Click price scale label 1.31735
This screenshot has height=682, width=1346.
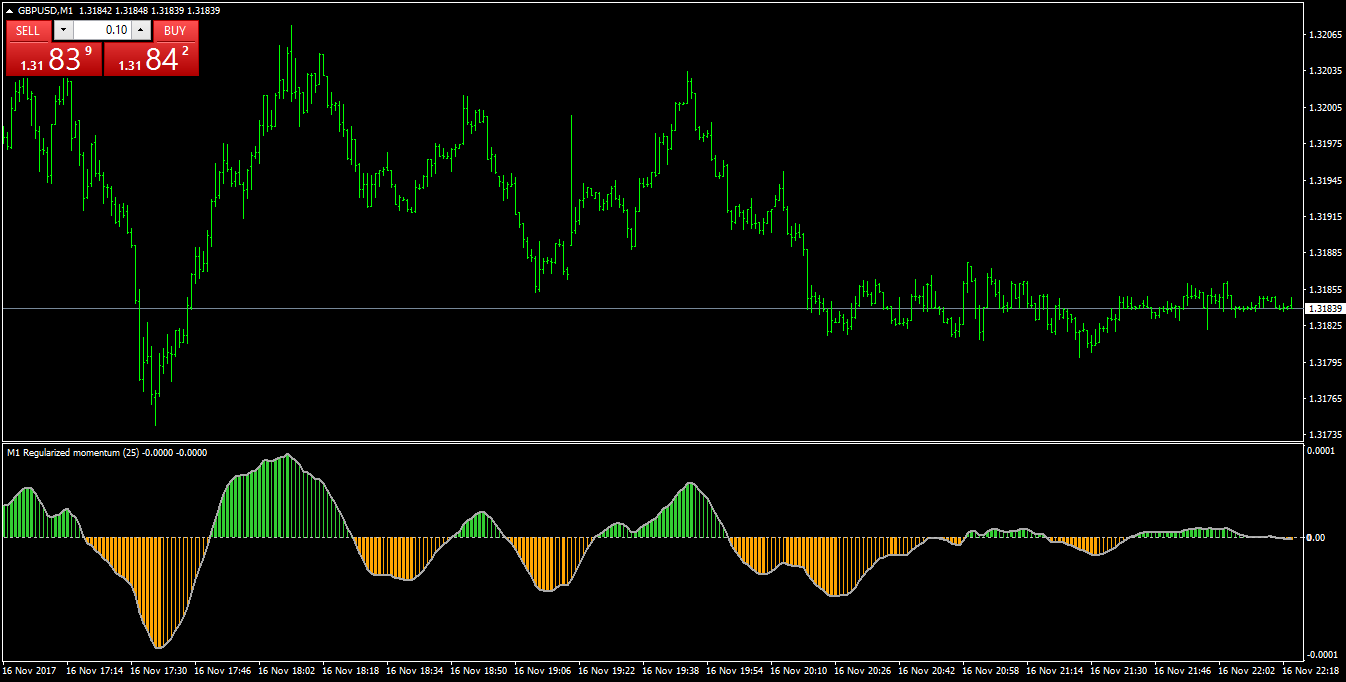pyautogui.click(x=1324, y=435)
